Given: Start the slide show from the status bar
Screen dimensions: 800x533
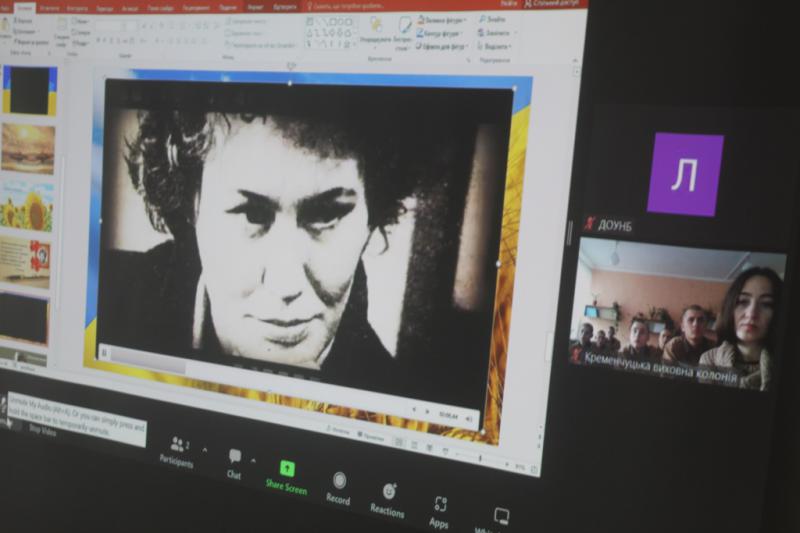Looking at the screenshot, I should click(445, 450).
